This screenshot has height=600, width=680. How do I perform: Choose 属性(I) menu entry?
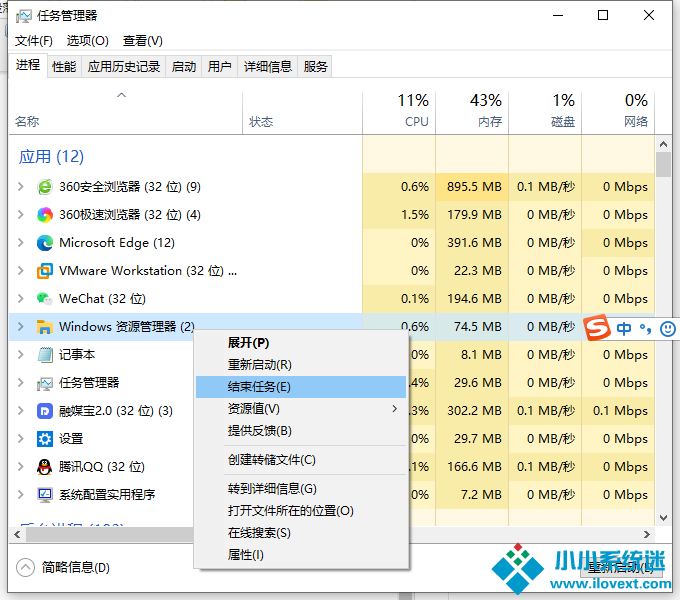tap(301, 555)
